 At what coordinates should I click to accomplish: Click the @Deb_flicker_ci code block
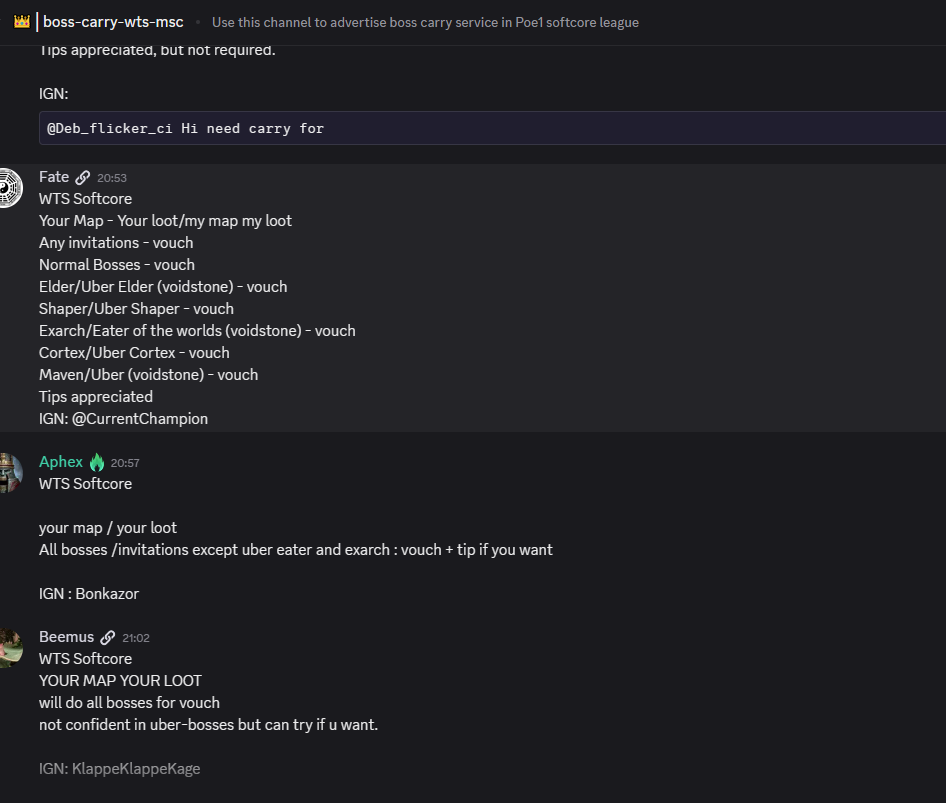coord(490,128)
